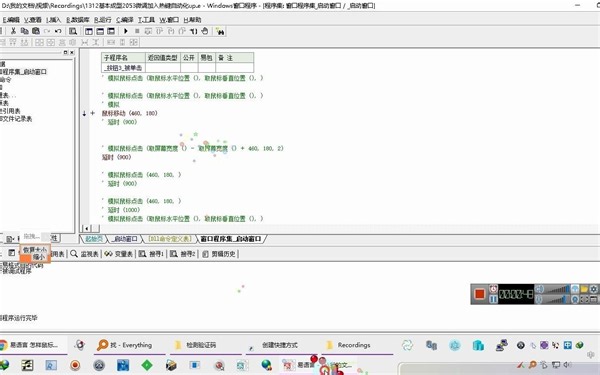Click the Cut scissors toolbar icon
600x375 pixels.
point(13,31)
